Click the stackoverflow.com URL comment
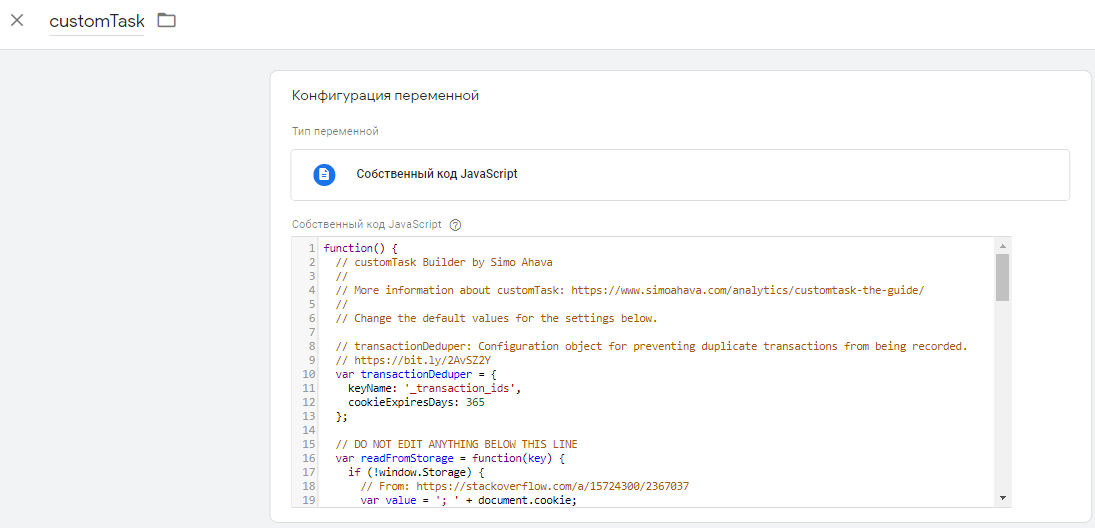 click(524, 486)
